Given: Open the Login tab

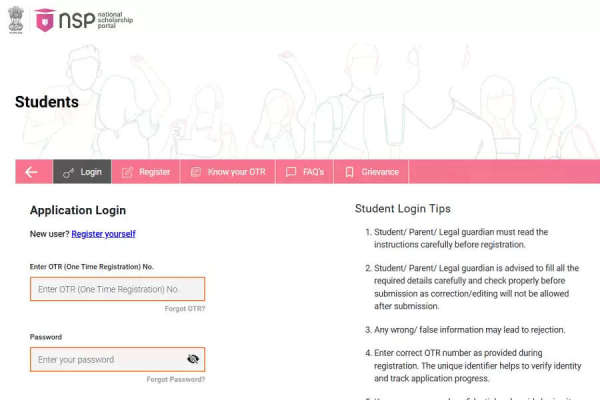Looking at the screenshot, I should tap(82, 172).
